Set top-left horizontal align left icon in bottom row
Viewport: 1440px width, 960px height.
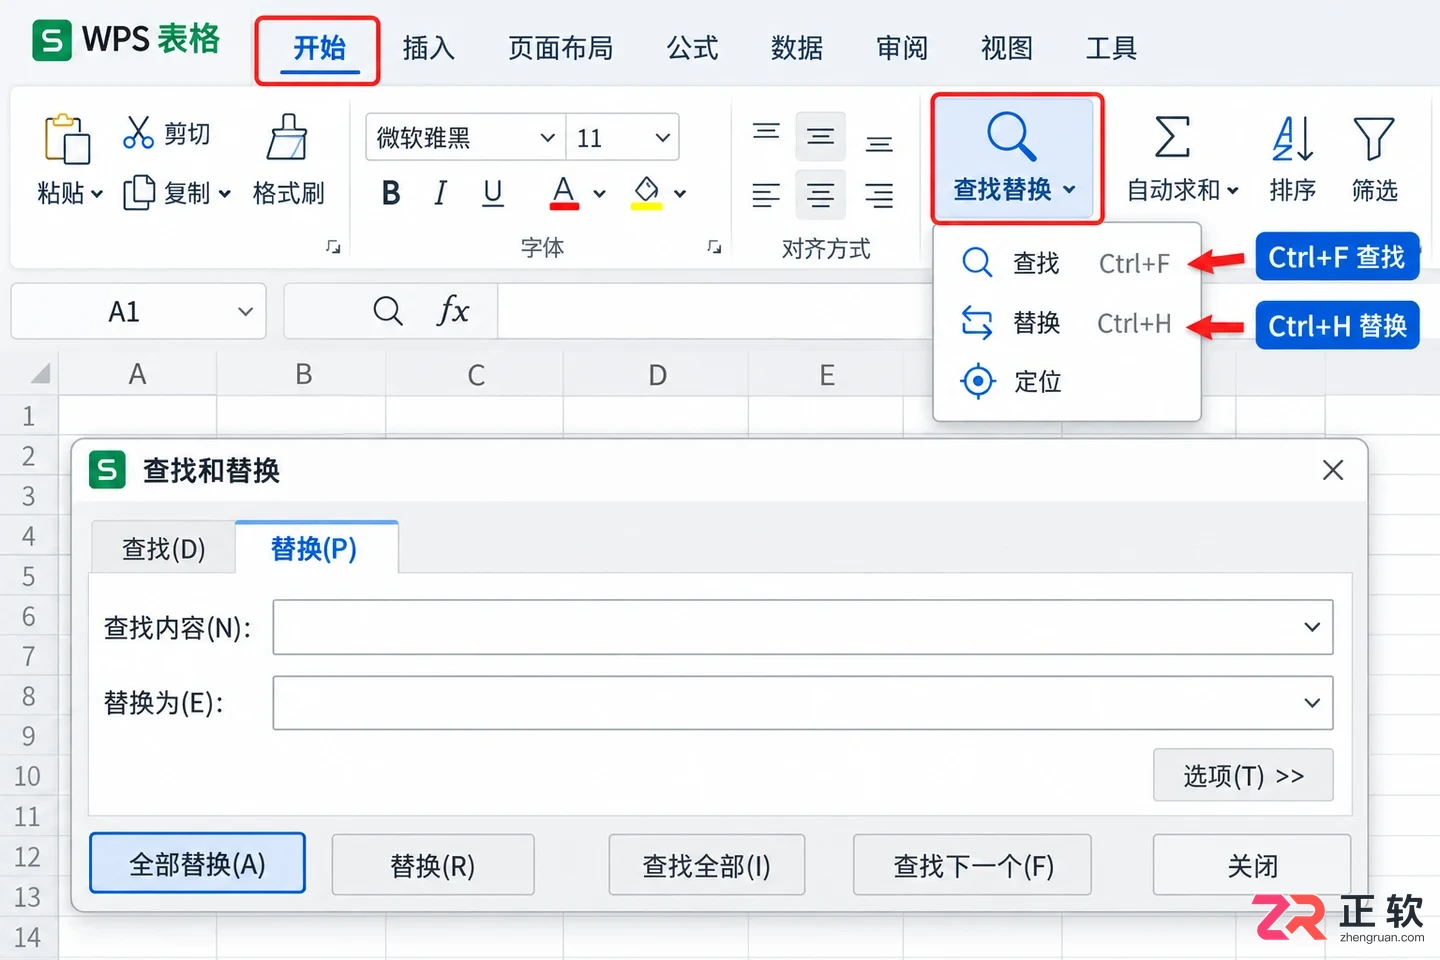[x=766, y=195]
